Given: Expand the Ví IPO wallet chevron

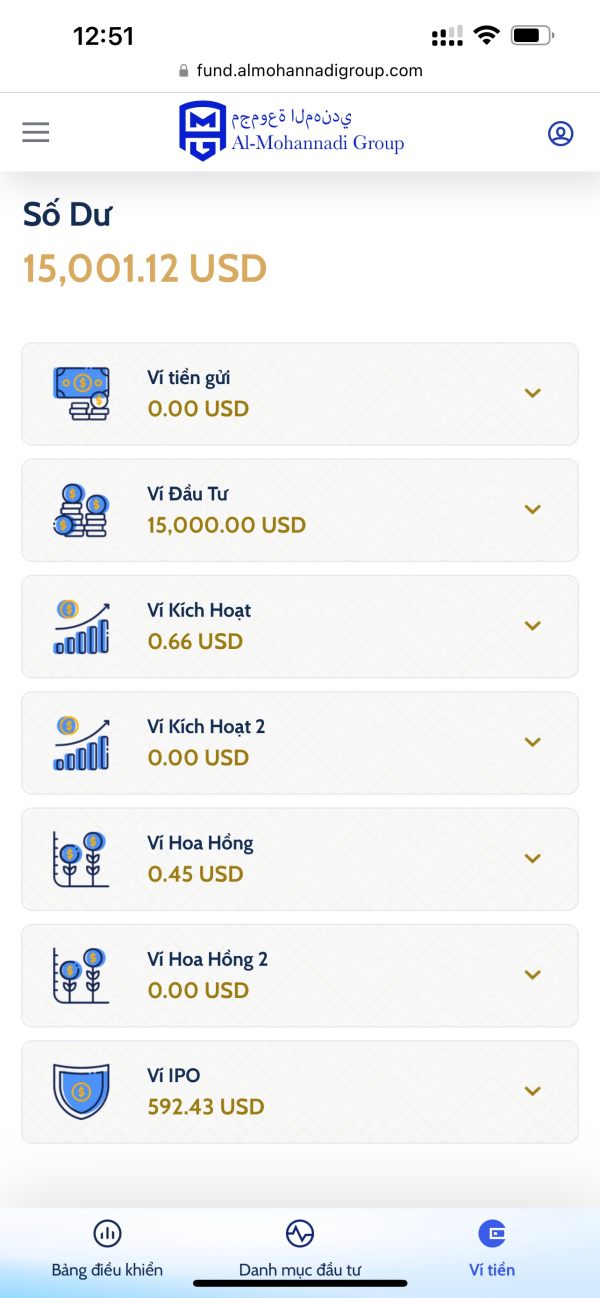Looking at the screenshot, I should click(x=533, y=1091).
